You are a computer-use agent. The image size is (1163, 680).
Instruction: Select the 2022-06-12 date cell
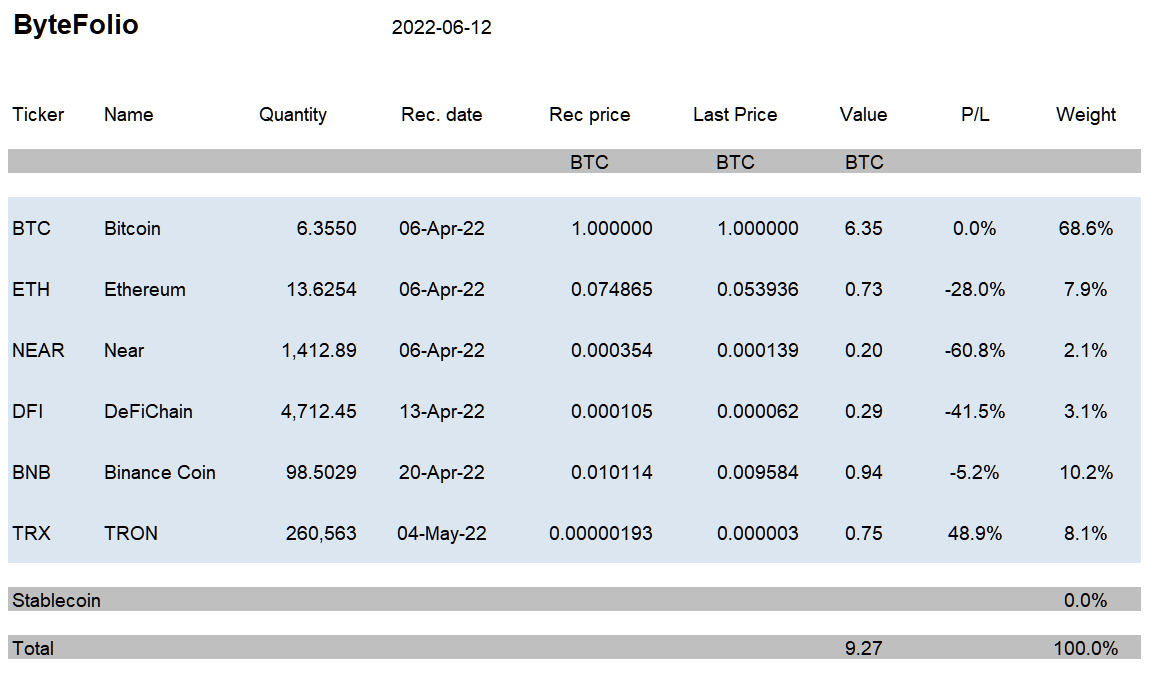point(441,27)
